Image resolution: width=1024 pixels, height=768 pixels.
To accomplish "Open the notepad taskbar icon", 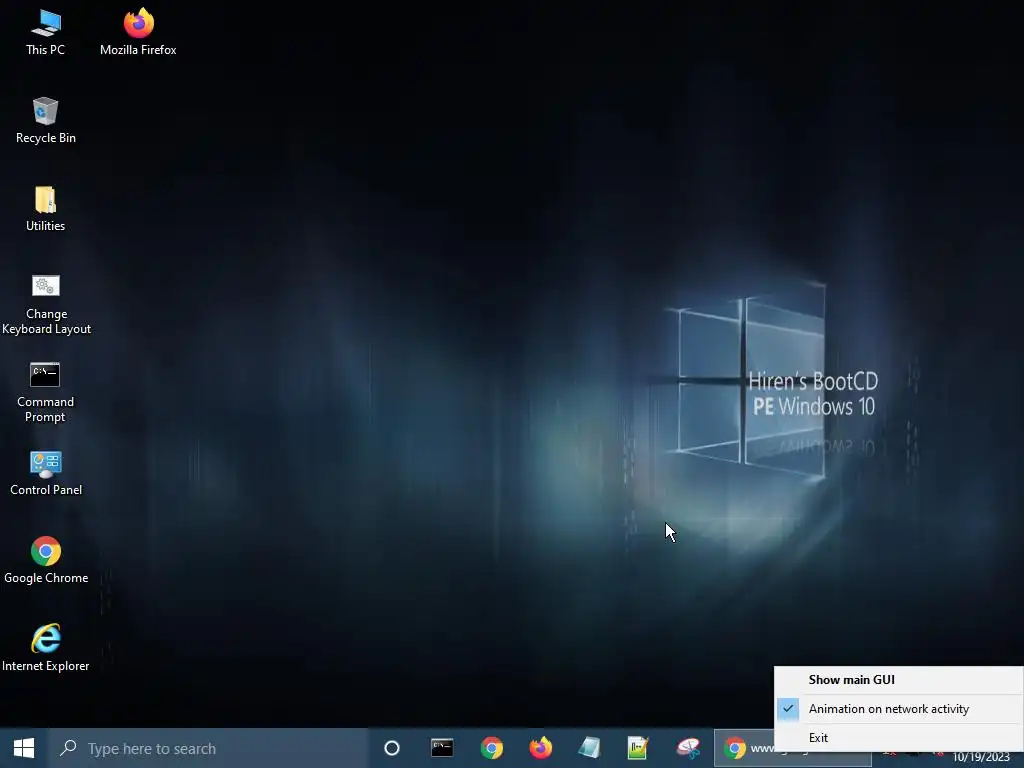I will (589, 748).
